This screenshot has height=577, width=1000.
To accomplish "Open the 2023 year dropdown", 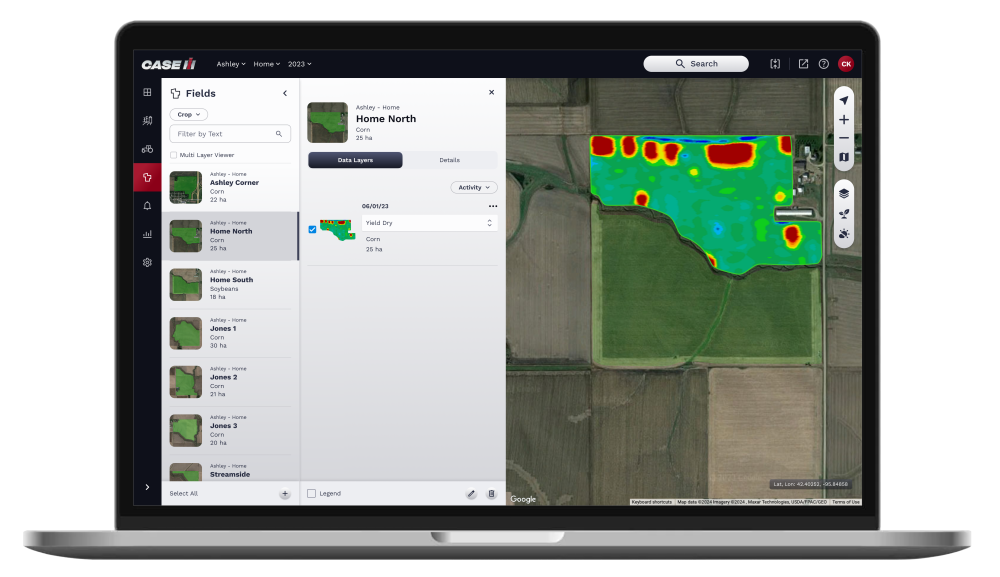I will (x=299, y=64).
